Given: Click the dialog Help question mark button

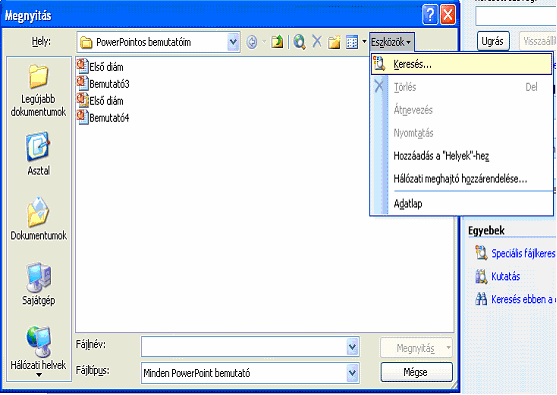Looking at the screenshot, I should click(430, 15).
